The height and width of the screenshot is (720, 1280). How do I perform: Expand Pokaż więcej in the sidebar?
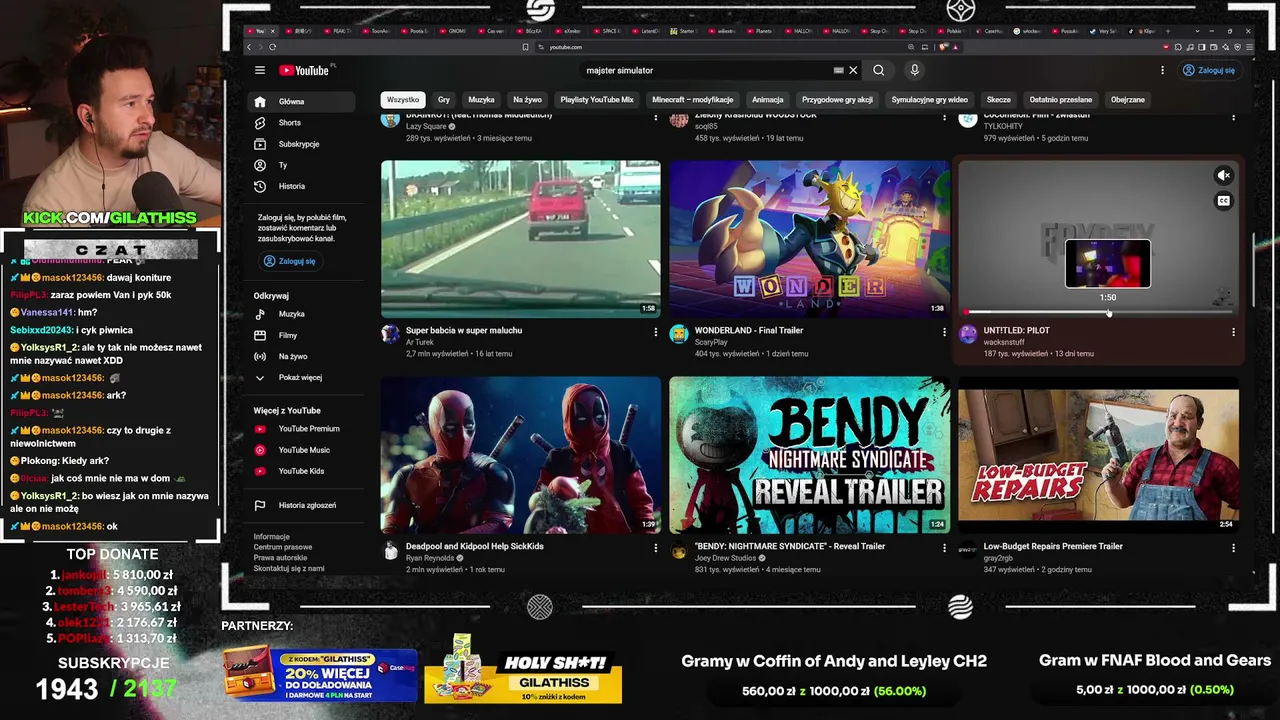300,377
